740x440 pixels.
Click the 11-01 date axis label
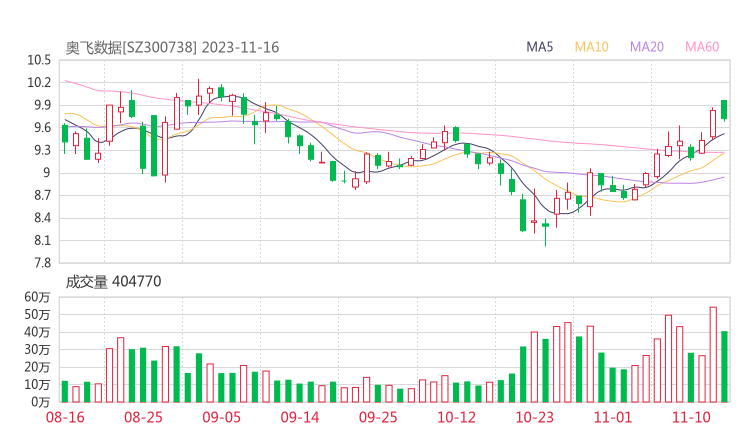613,417
